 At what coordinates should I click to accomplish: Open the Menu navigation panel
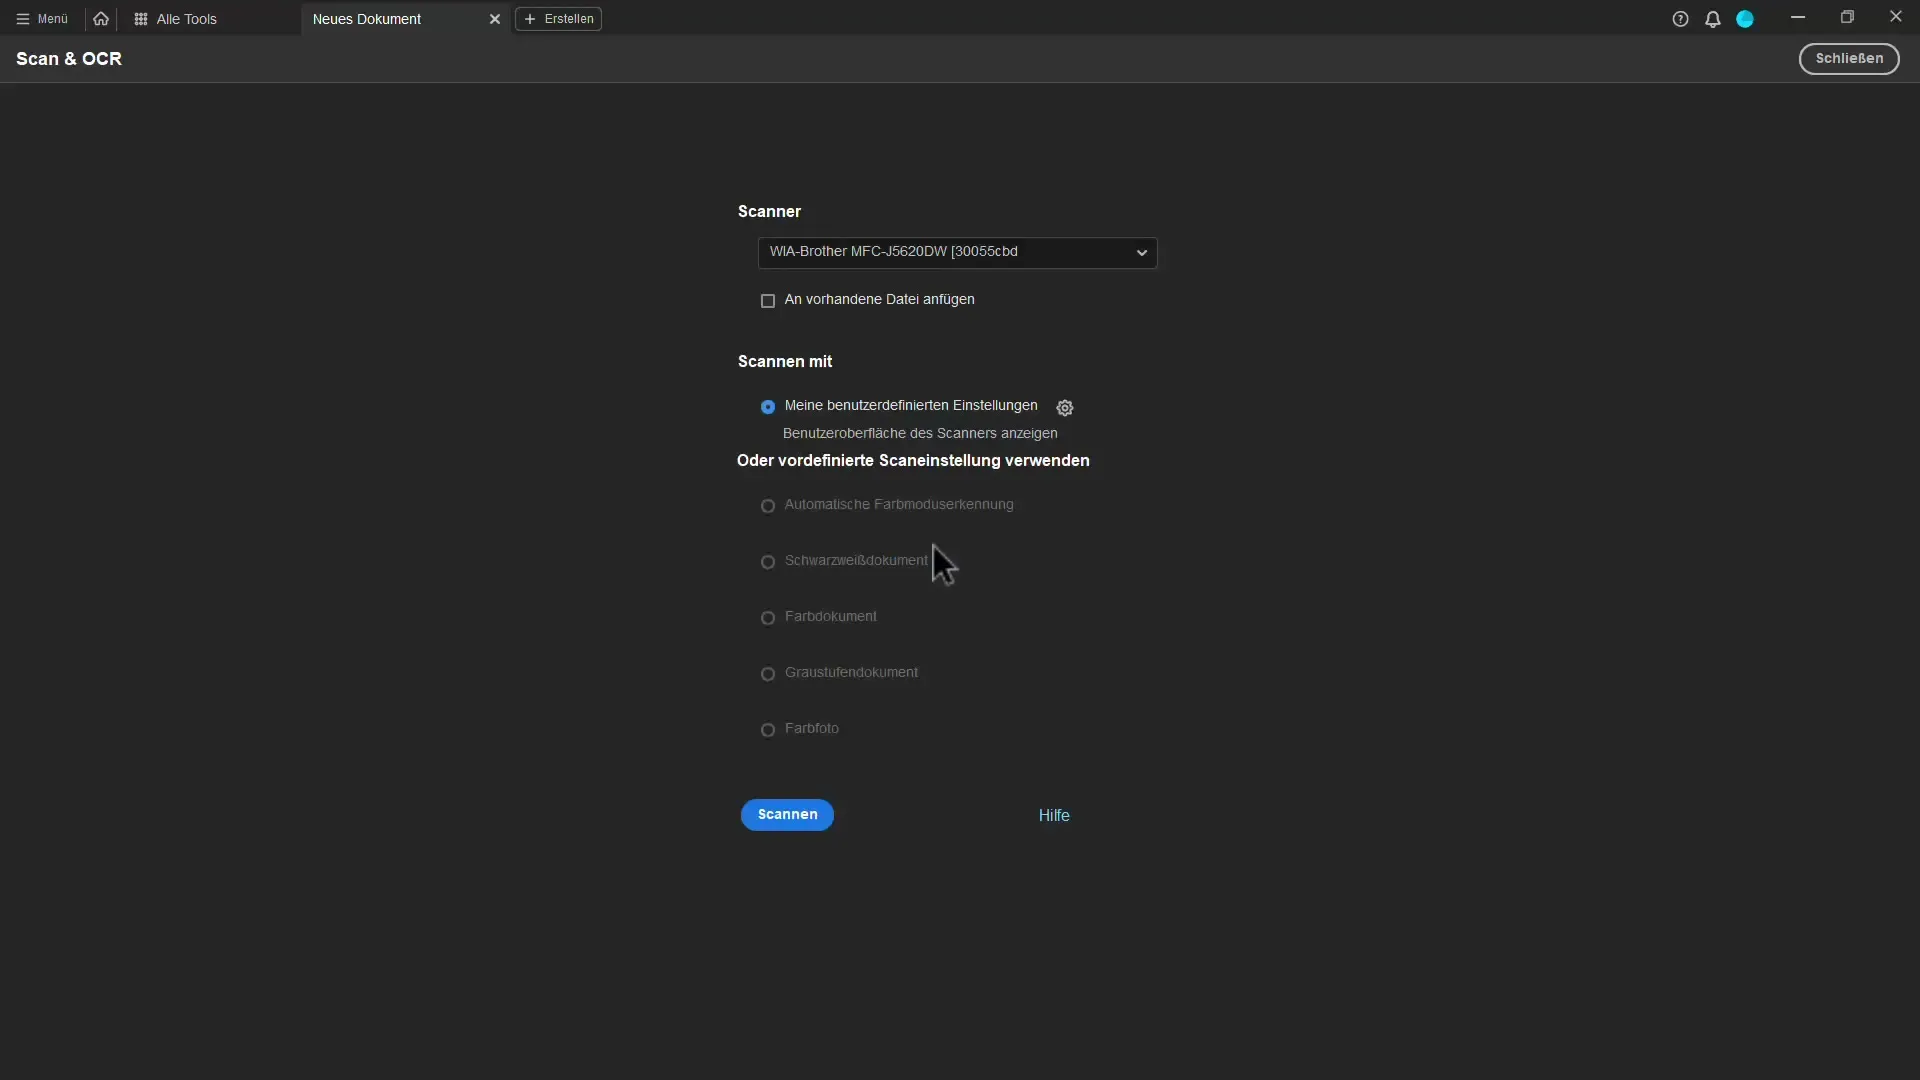click(40, 17)
